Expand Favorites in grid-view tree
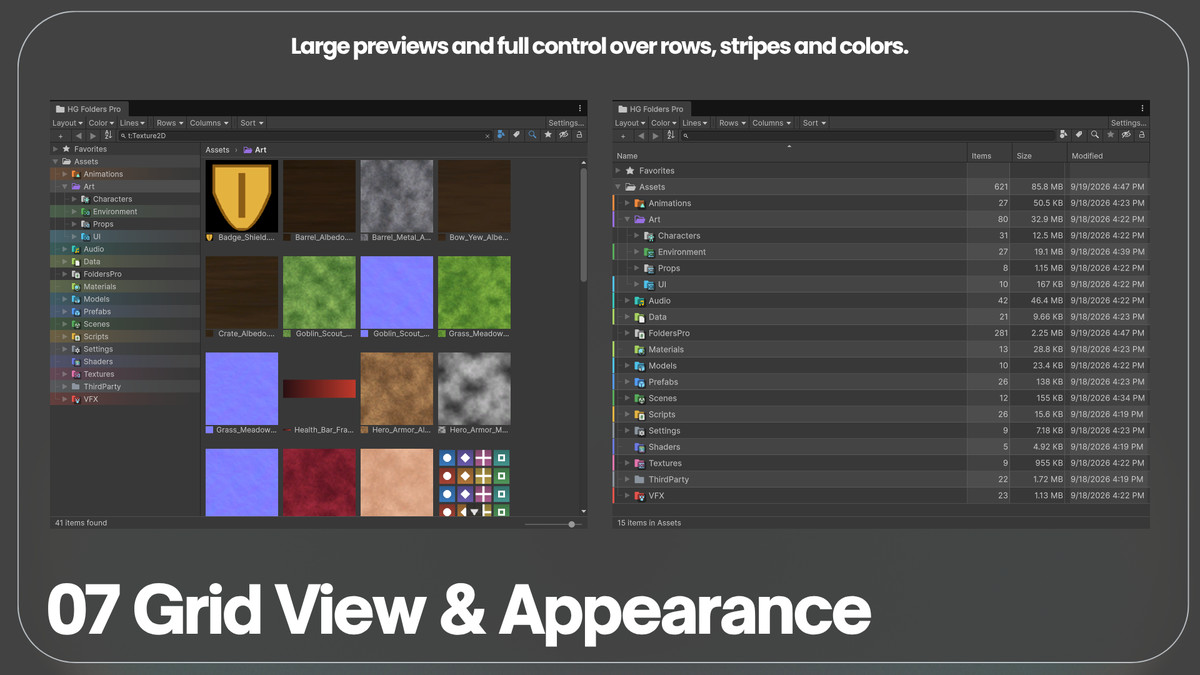Screen dimensions: 1200x675 click(56, 149)
